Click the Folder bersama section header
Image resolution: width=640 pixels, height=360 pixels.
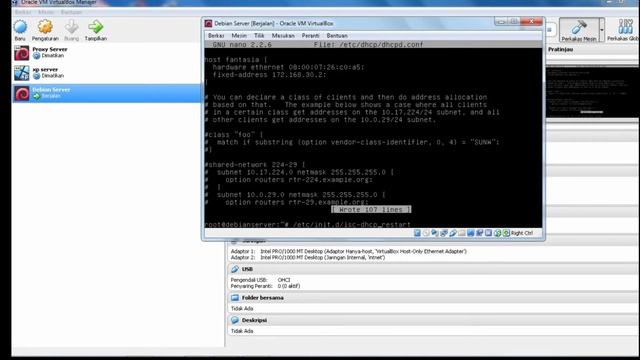click(433, 298)
